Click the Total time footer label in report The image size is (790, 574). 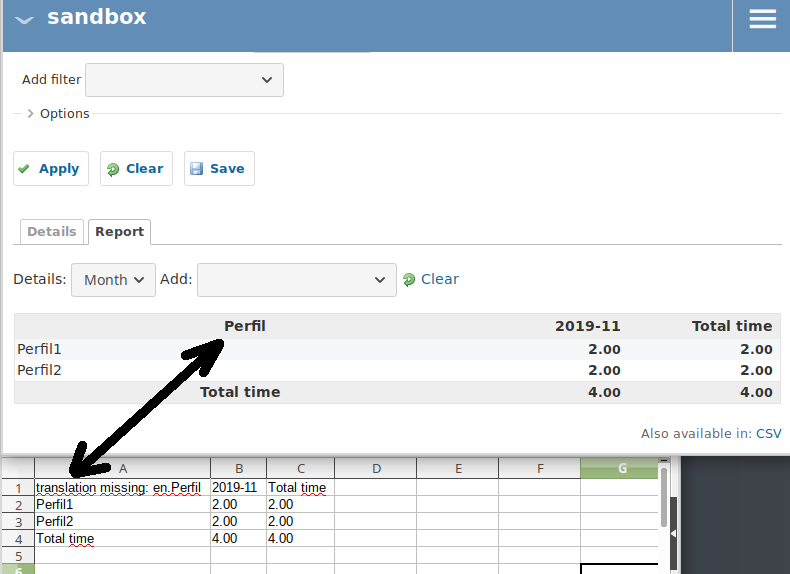(240, 392)
